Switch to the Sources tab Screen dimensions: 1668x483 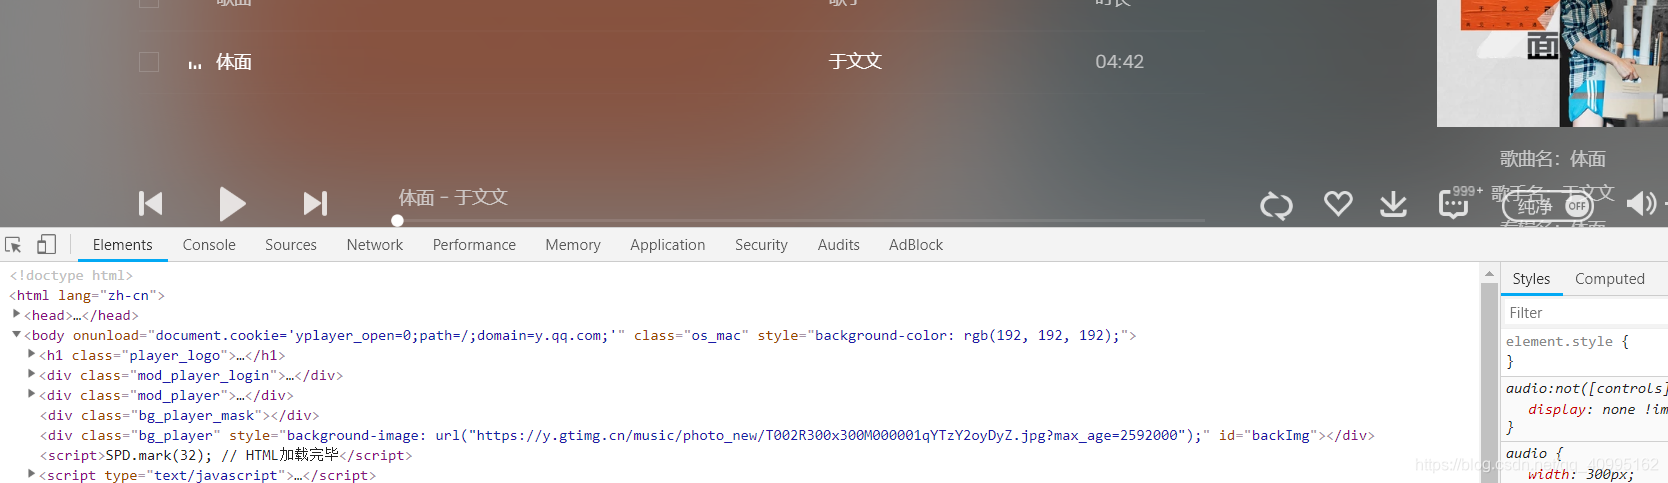click(x=291, y=245)
